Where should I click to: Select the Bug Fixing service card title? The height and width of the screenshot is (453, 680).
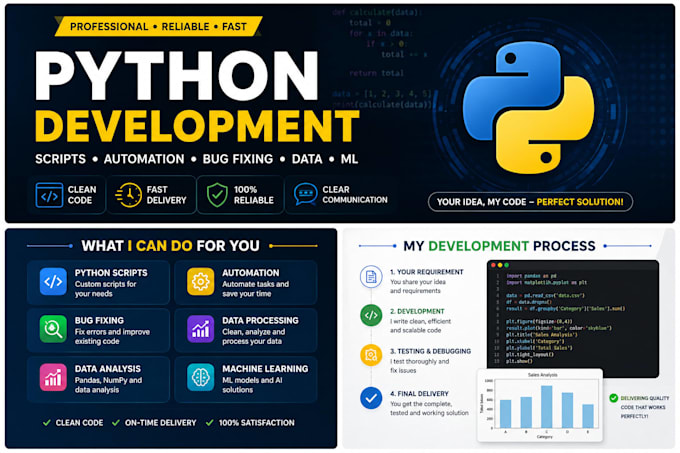click(x=99, y=320)
